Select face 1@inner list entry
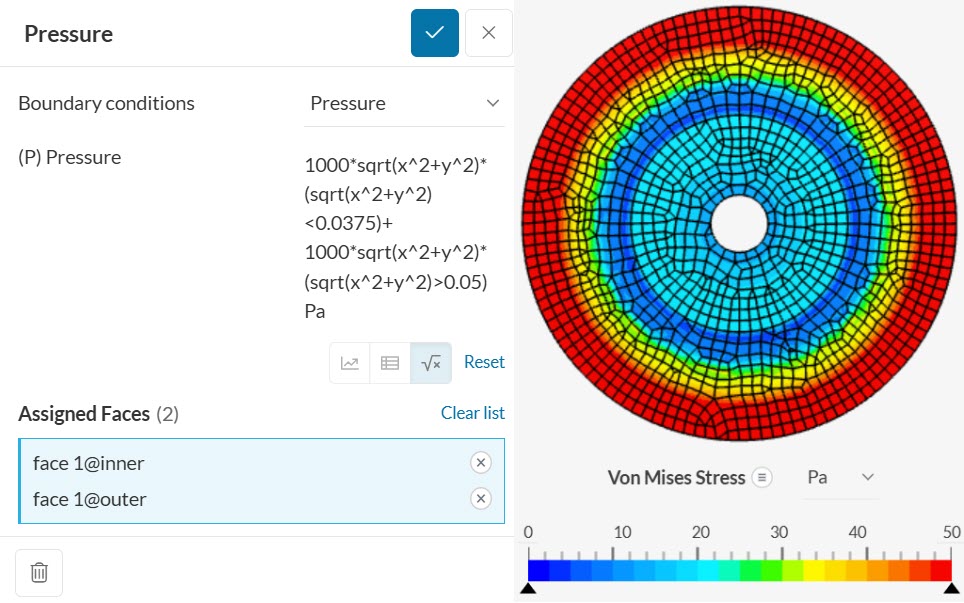 click(x=88, y=463)
